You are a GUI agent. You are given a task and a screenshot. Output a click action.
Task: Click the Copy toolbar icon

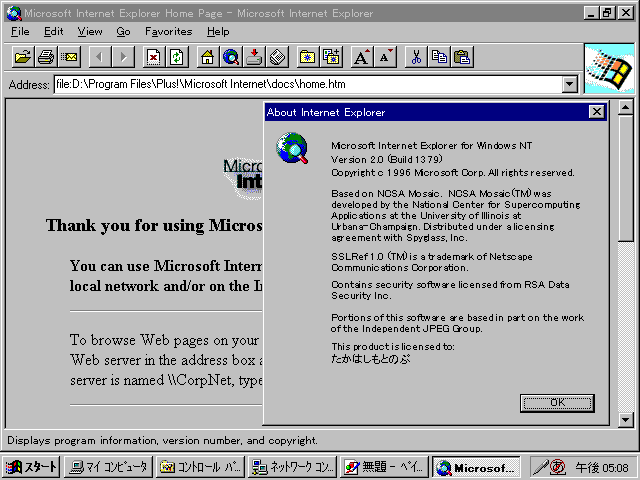(439, 57)
